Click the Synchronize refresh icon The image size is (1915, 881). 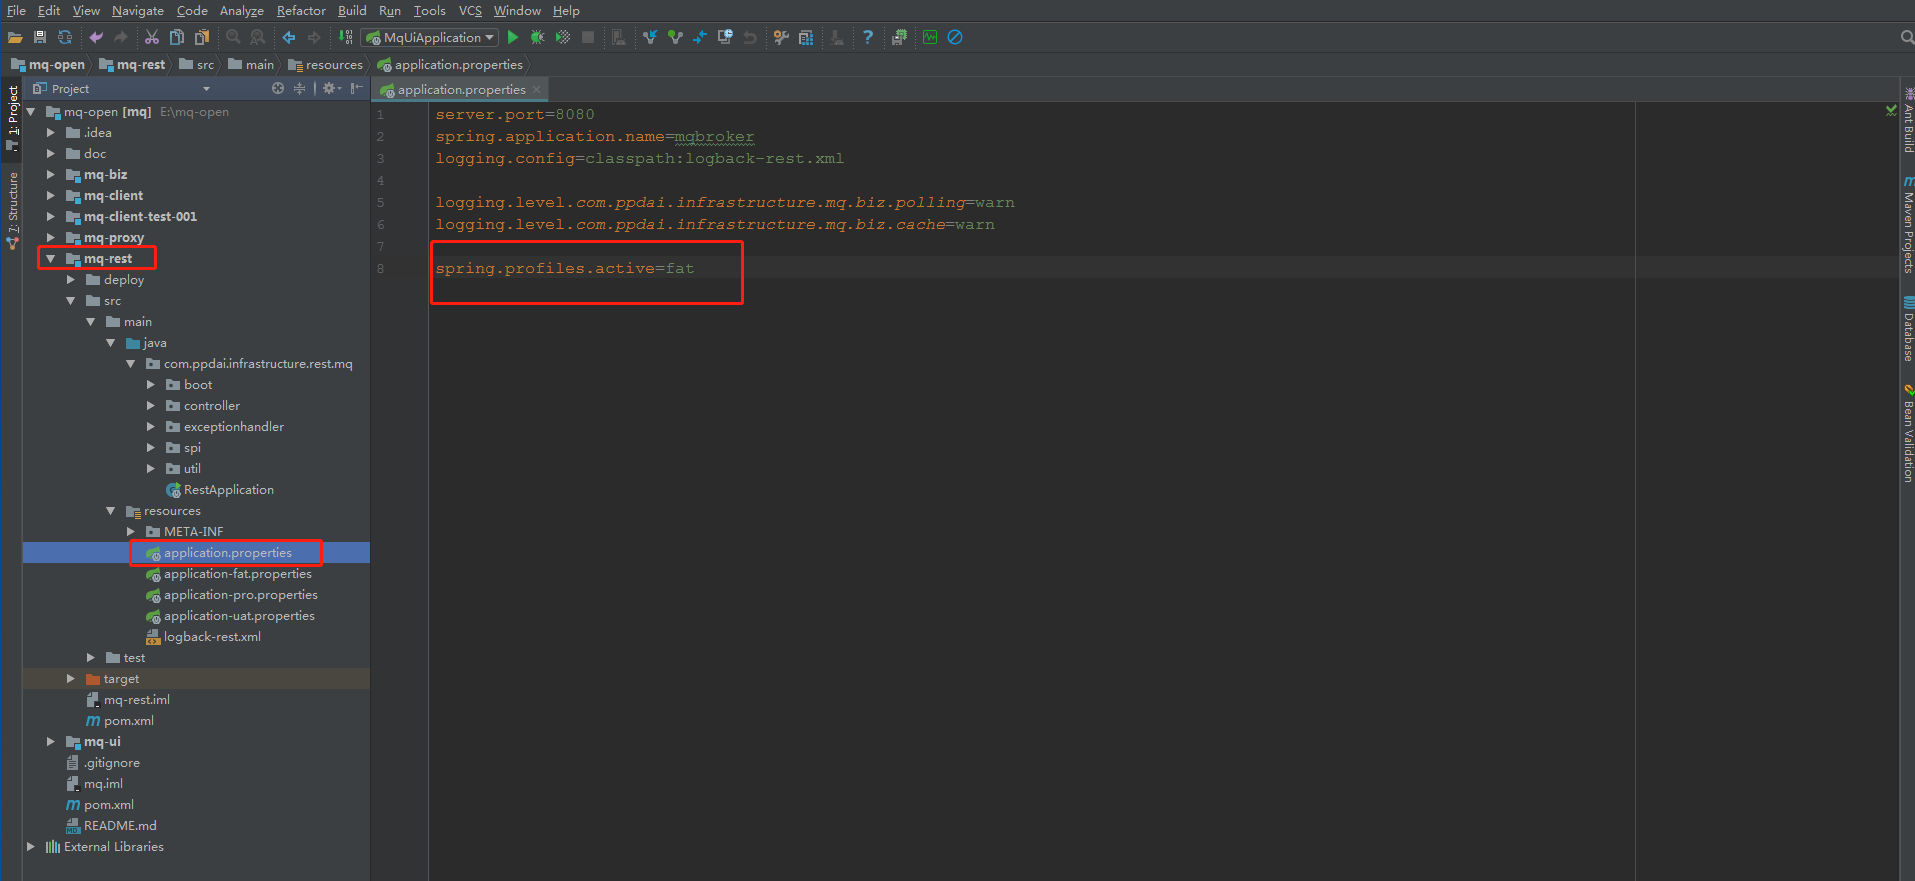click(x=65, y=37)
